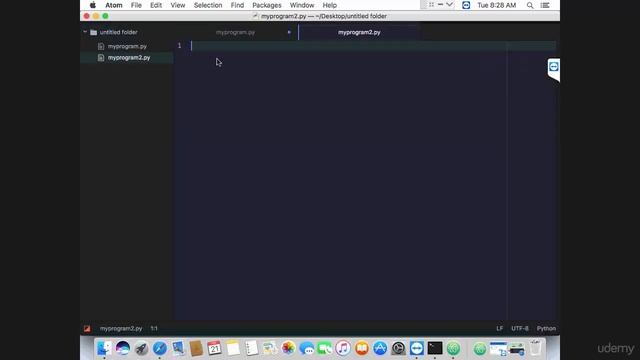The width and height of the screenshot is (640, 360).
Task: Open Notification Center list icon
Action: (545, 5)
